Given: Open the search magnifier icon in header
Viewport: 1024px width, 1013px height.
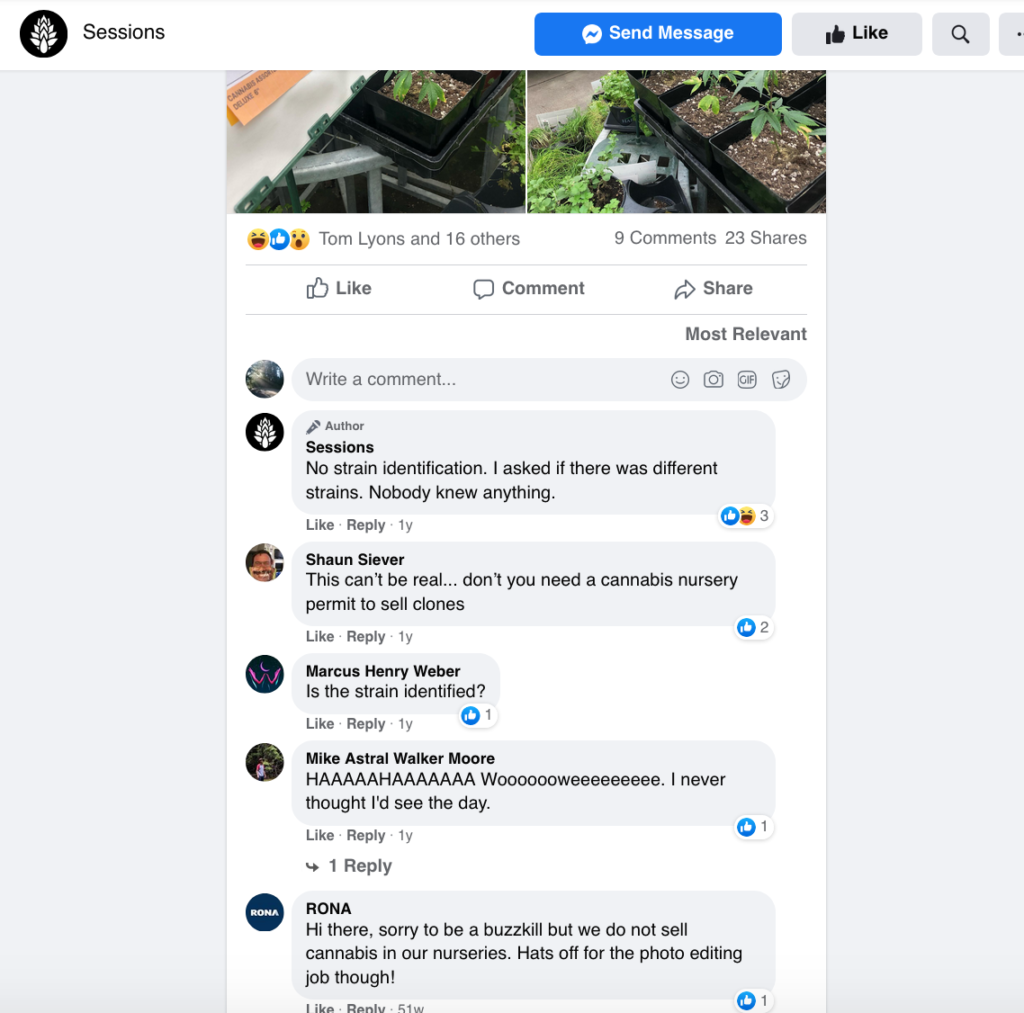Looking at the screenshot, I should click(x=960, y=34).
